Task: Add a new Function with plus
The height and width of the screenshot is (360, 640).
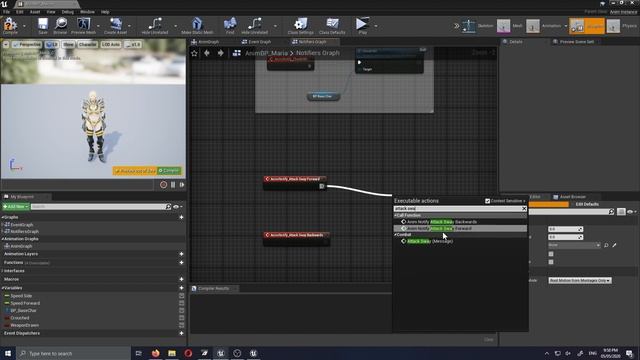Action: (x=181, y=262)
